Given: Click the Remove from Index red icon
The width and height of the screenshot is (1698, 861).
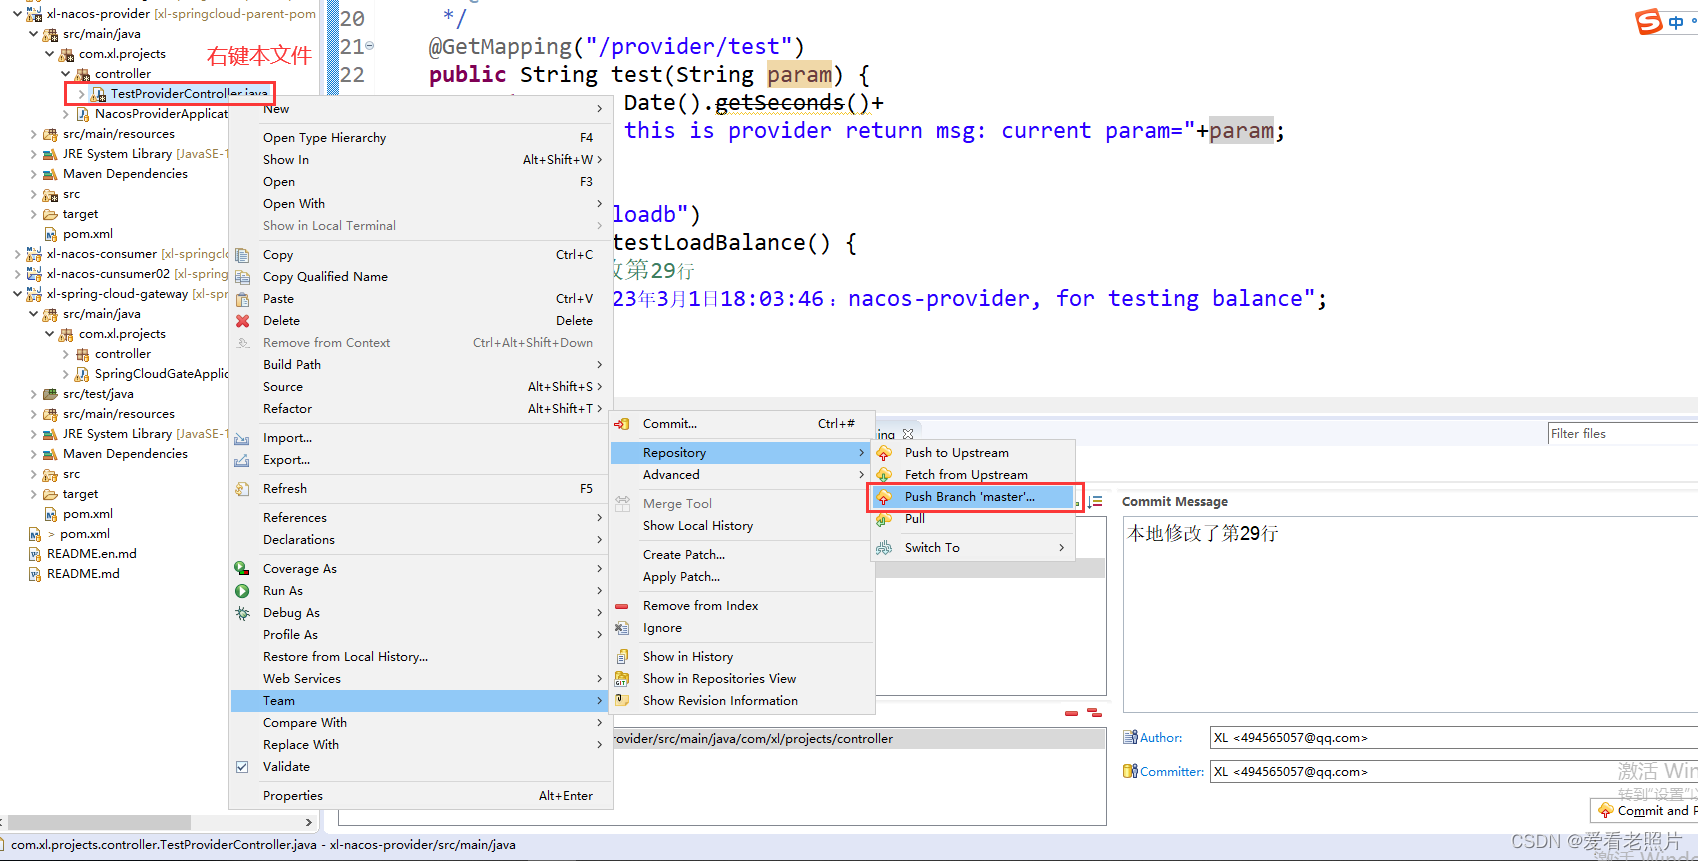Looking at the screenshot, I should [x=622, y=606].
